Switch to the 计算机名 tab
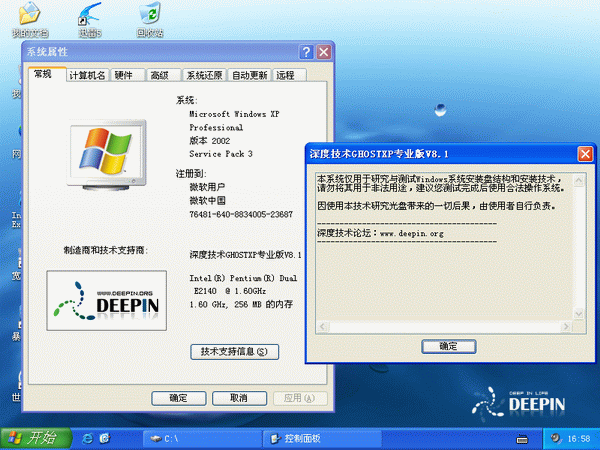 (88, 75)
